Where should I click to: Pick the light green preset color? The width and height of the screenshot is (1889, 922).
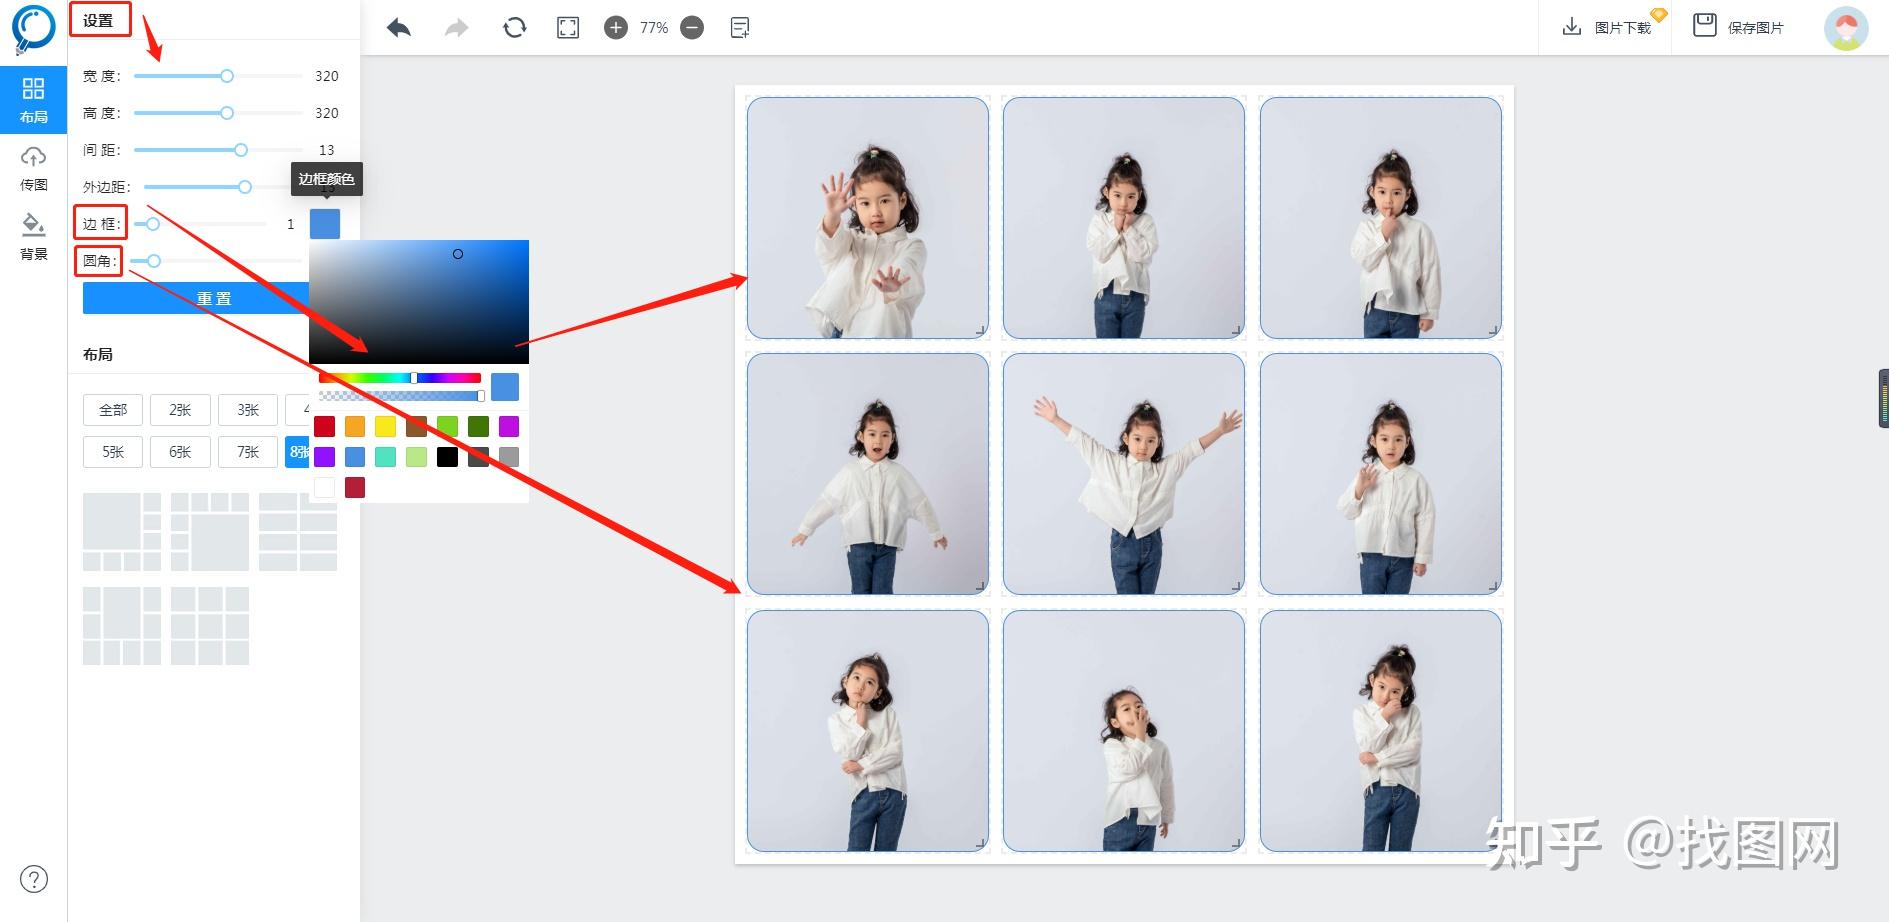point(448,427)
